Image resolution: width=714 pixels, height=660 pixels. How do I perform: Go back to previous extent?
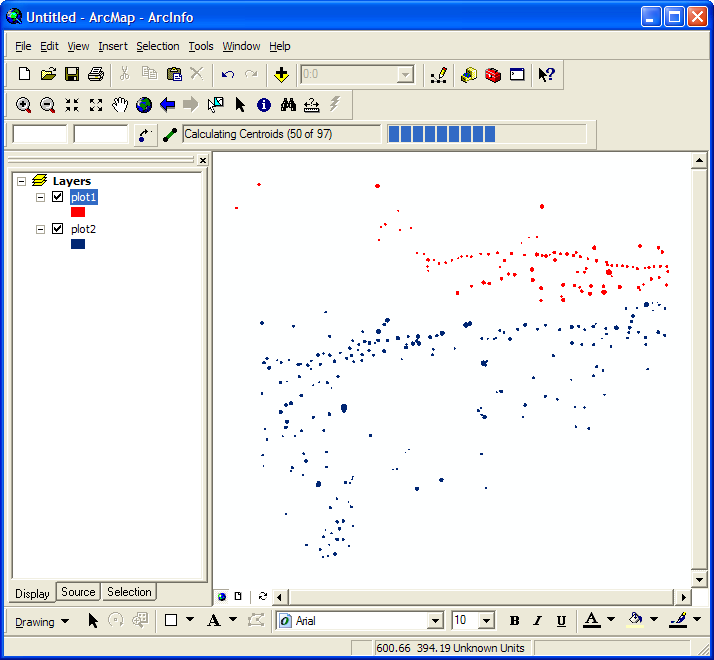[x=168, y=104]
